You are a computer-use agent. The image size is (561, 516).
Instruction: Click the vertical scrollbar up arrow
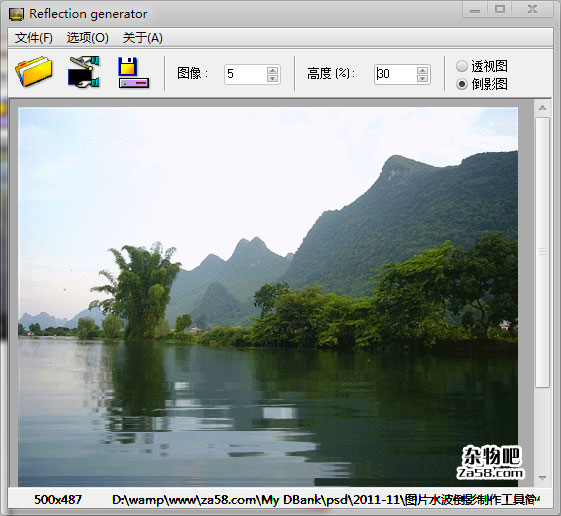click(542, 107)
